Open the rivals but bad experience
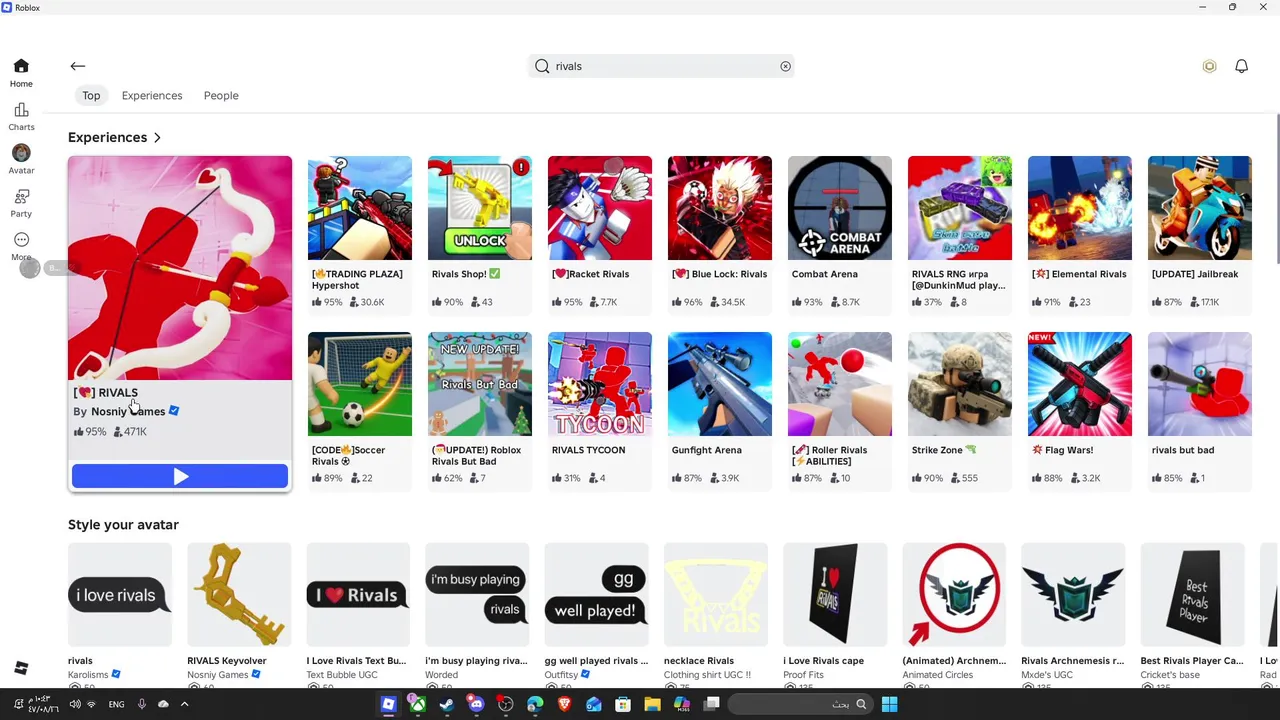Viewport: 1280px width, 720px height. click(x=1200, y=410)
